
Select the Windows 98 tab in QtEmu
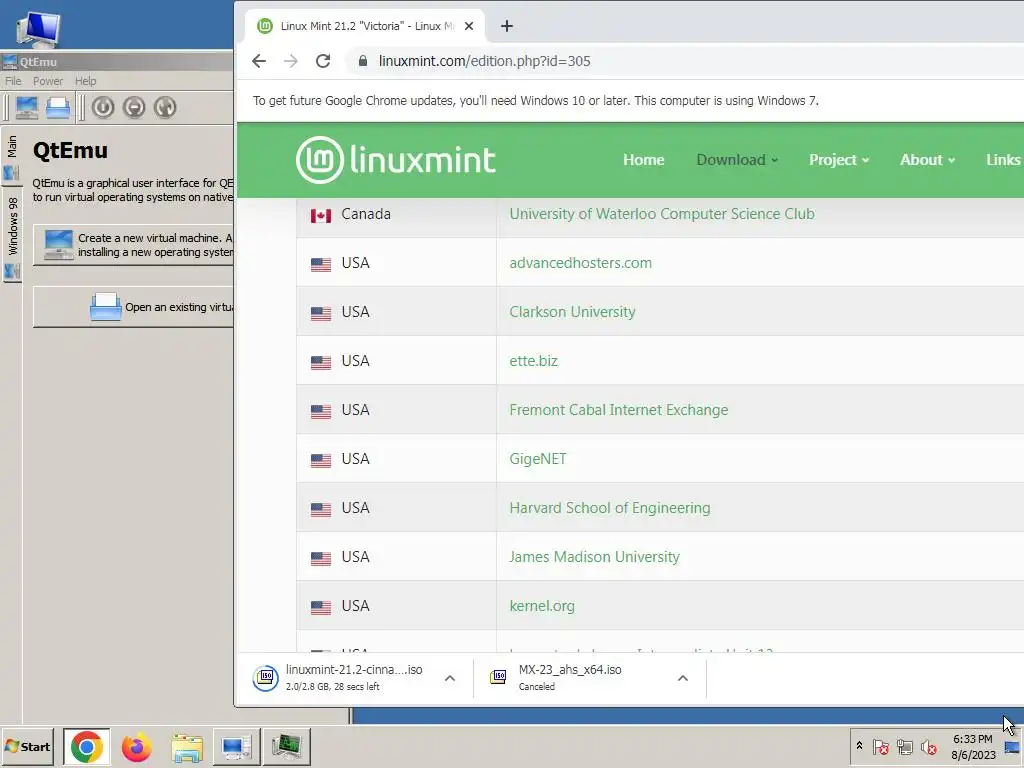point(12,235)
